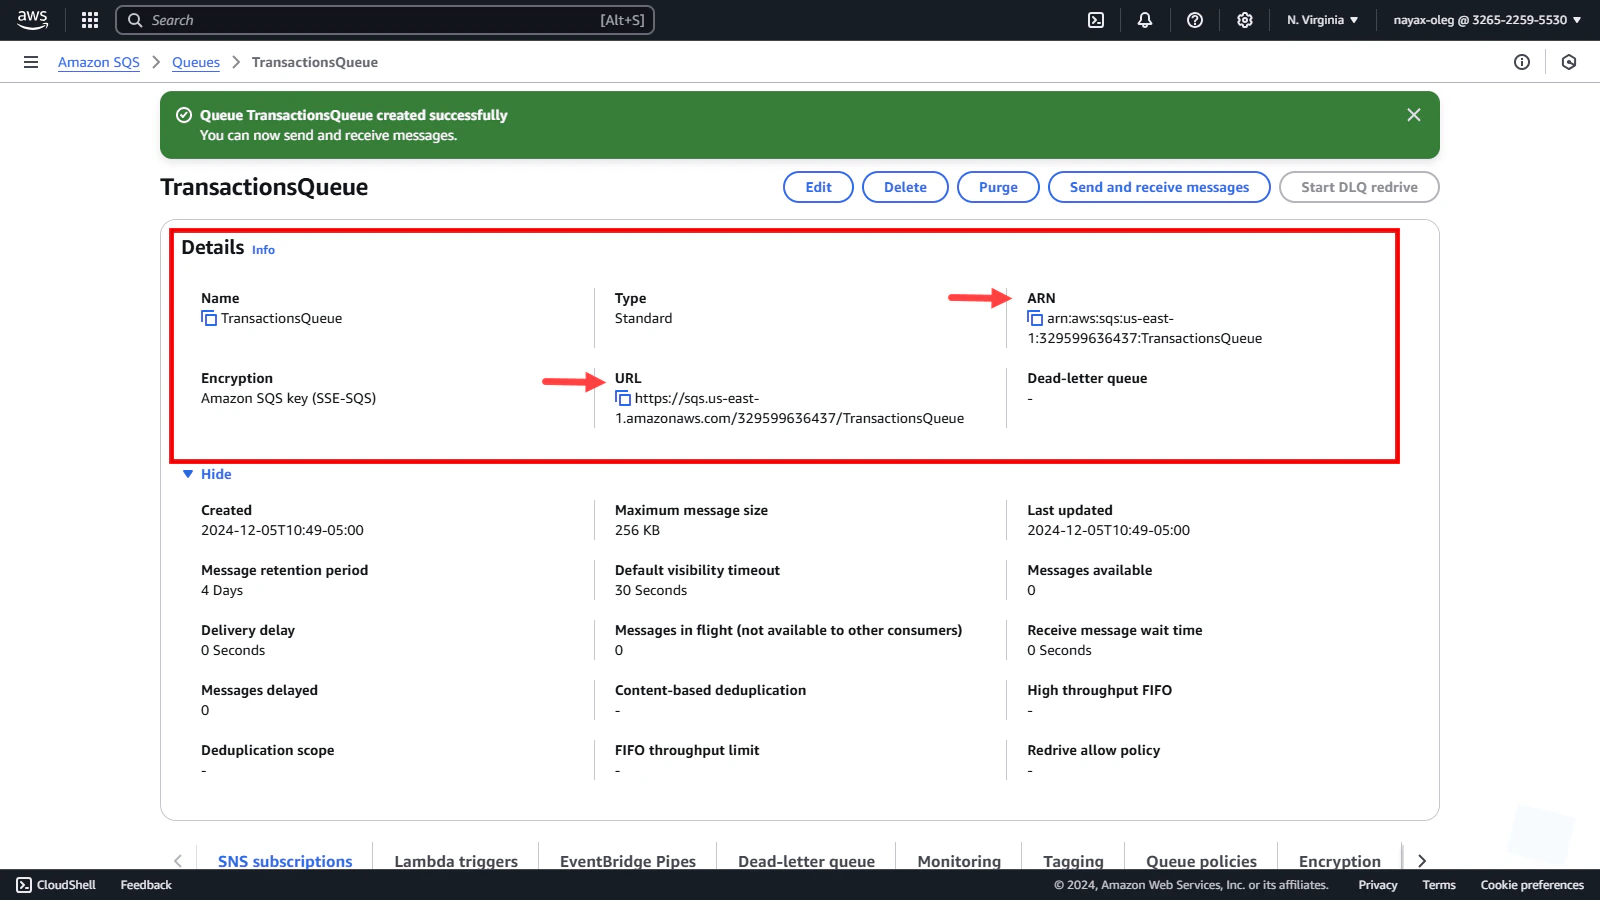This screenshot has width=1600, height=900.
Task: Open the AWS services grid menu
Action: pyautogui.click(x=90, y=20)
